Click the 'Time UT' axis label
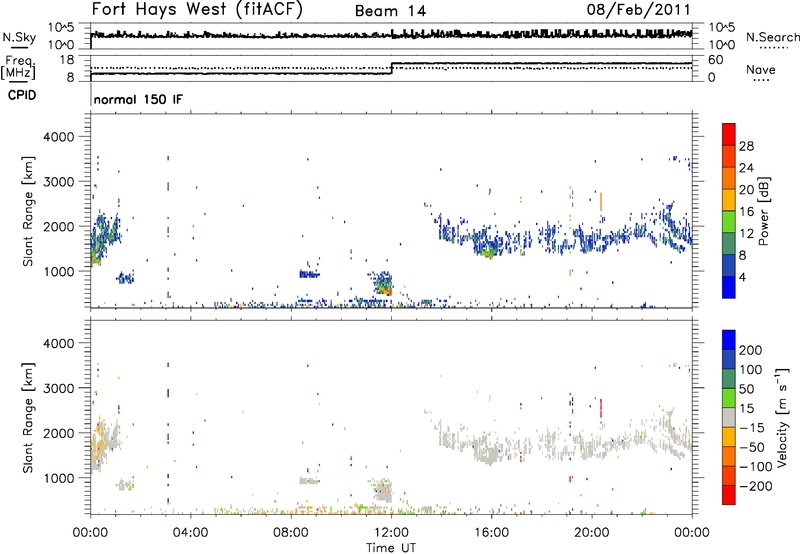 tap(391, 548)
